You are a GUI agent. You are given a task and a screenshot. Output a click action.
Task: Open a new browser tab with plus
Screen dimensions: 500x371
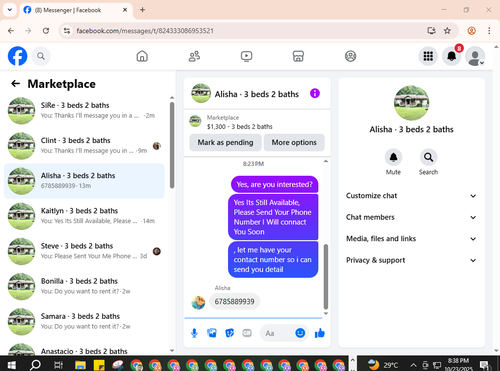pos(142,10)
